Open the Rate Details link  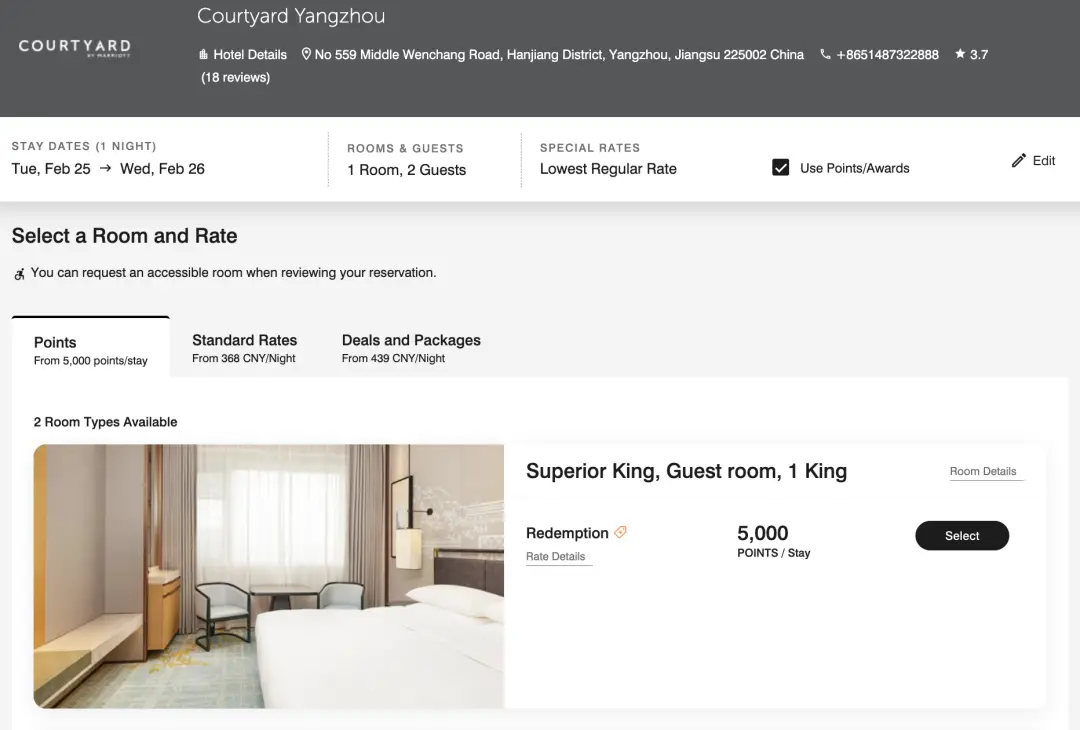(x=556, y=557)
